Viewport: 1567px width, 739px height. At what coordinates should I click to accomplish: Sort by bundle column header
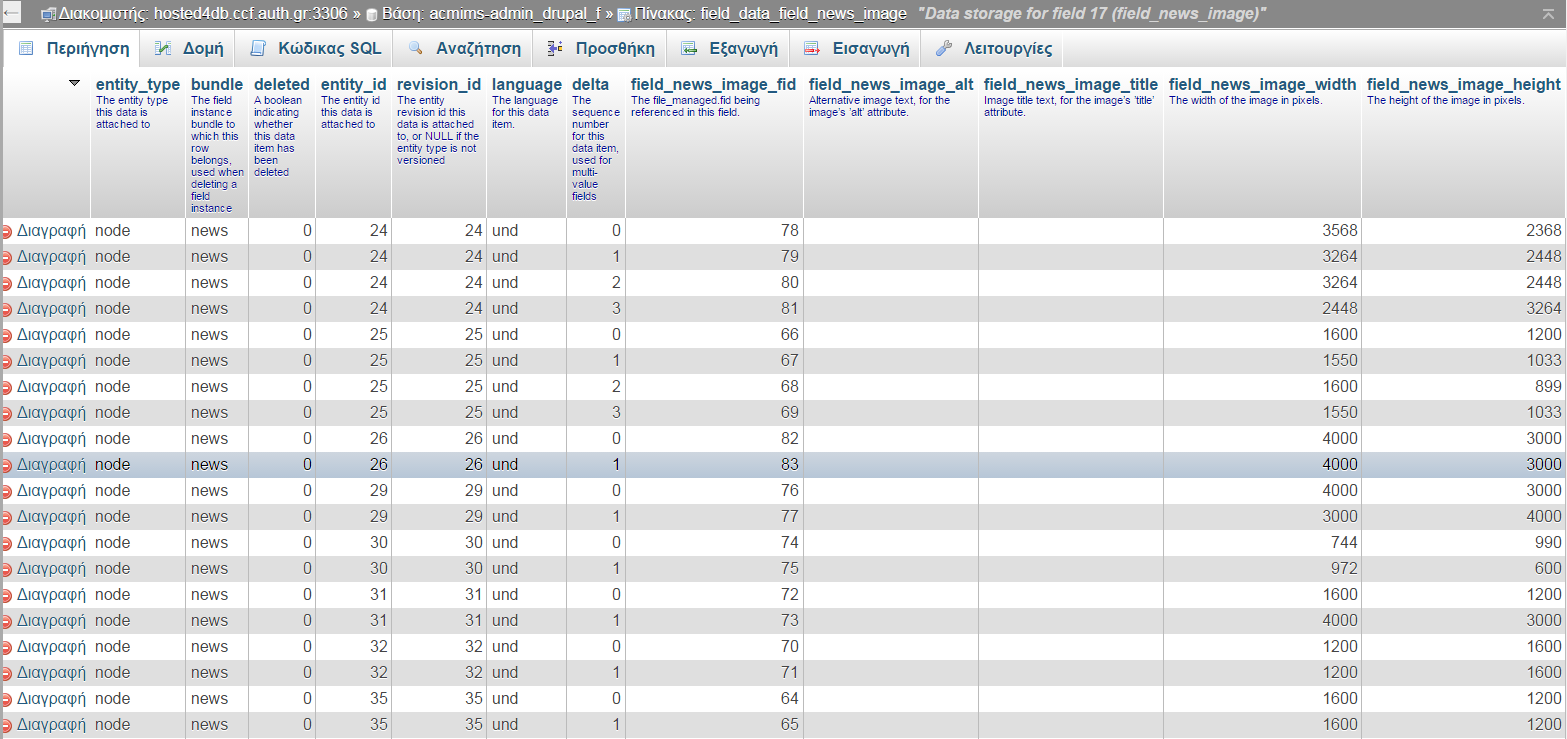point(217,84)
